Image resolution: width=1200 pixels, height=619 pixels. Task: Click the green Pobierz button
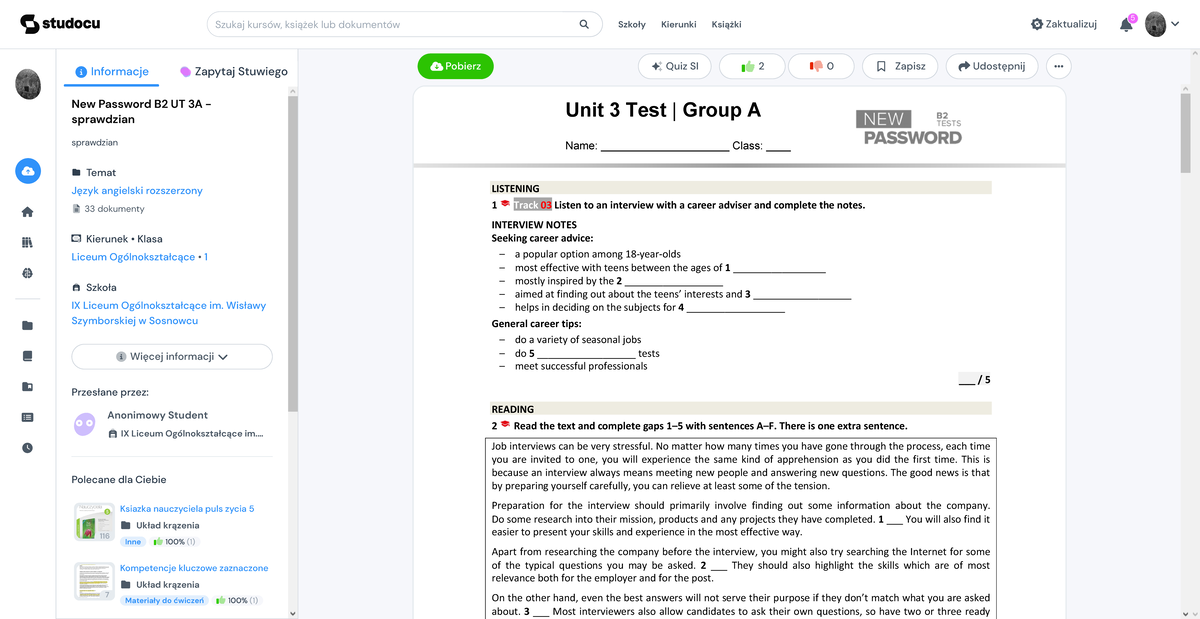pos(455,66)
